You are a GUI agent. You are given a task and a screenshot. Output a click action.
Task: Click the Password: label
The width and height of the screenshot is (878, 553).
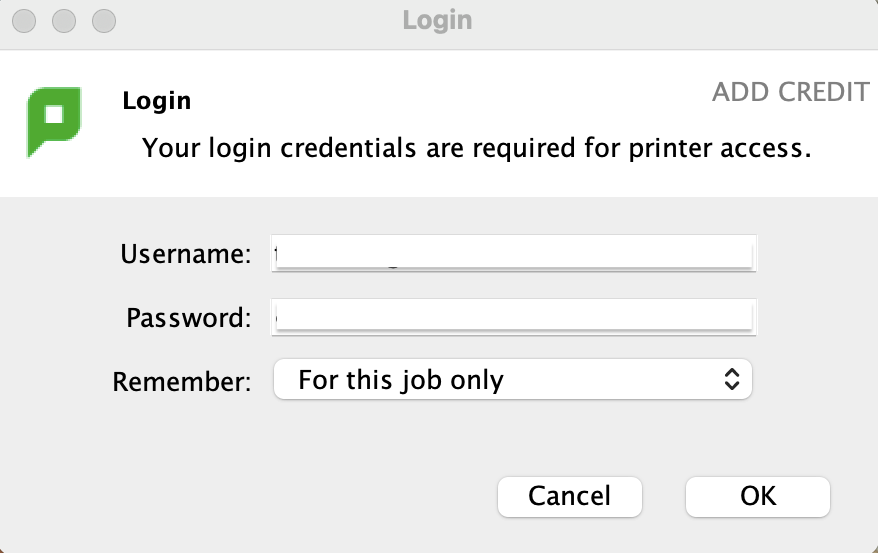[189, 318]
